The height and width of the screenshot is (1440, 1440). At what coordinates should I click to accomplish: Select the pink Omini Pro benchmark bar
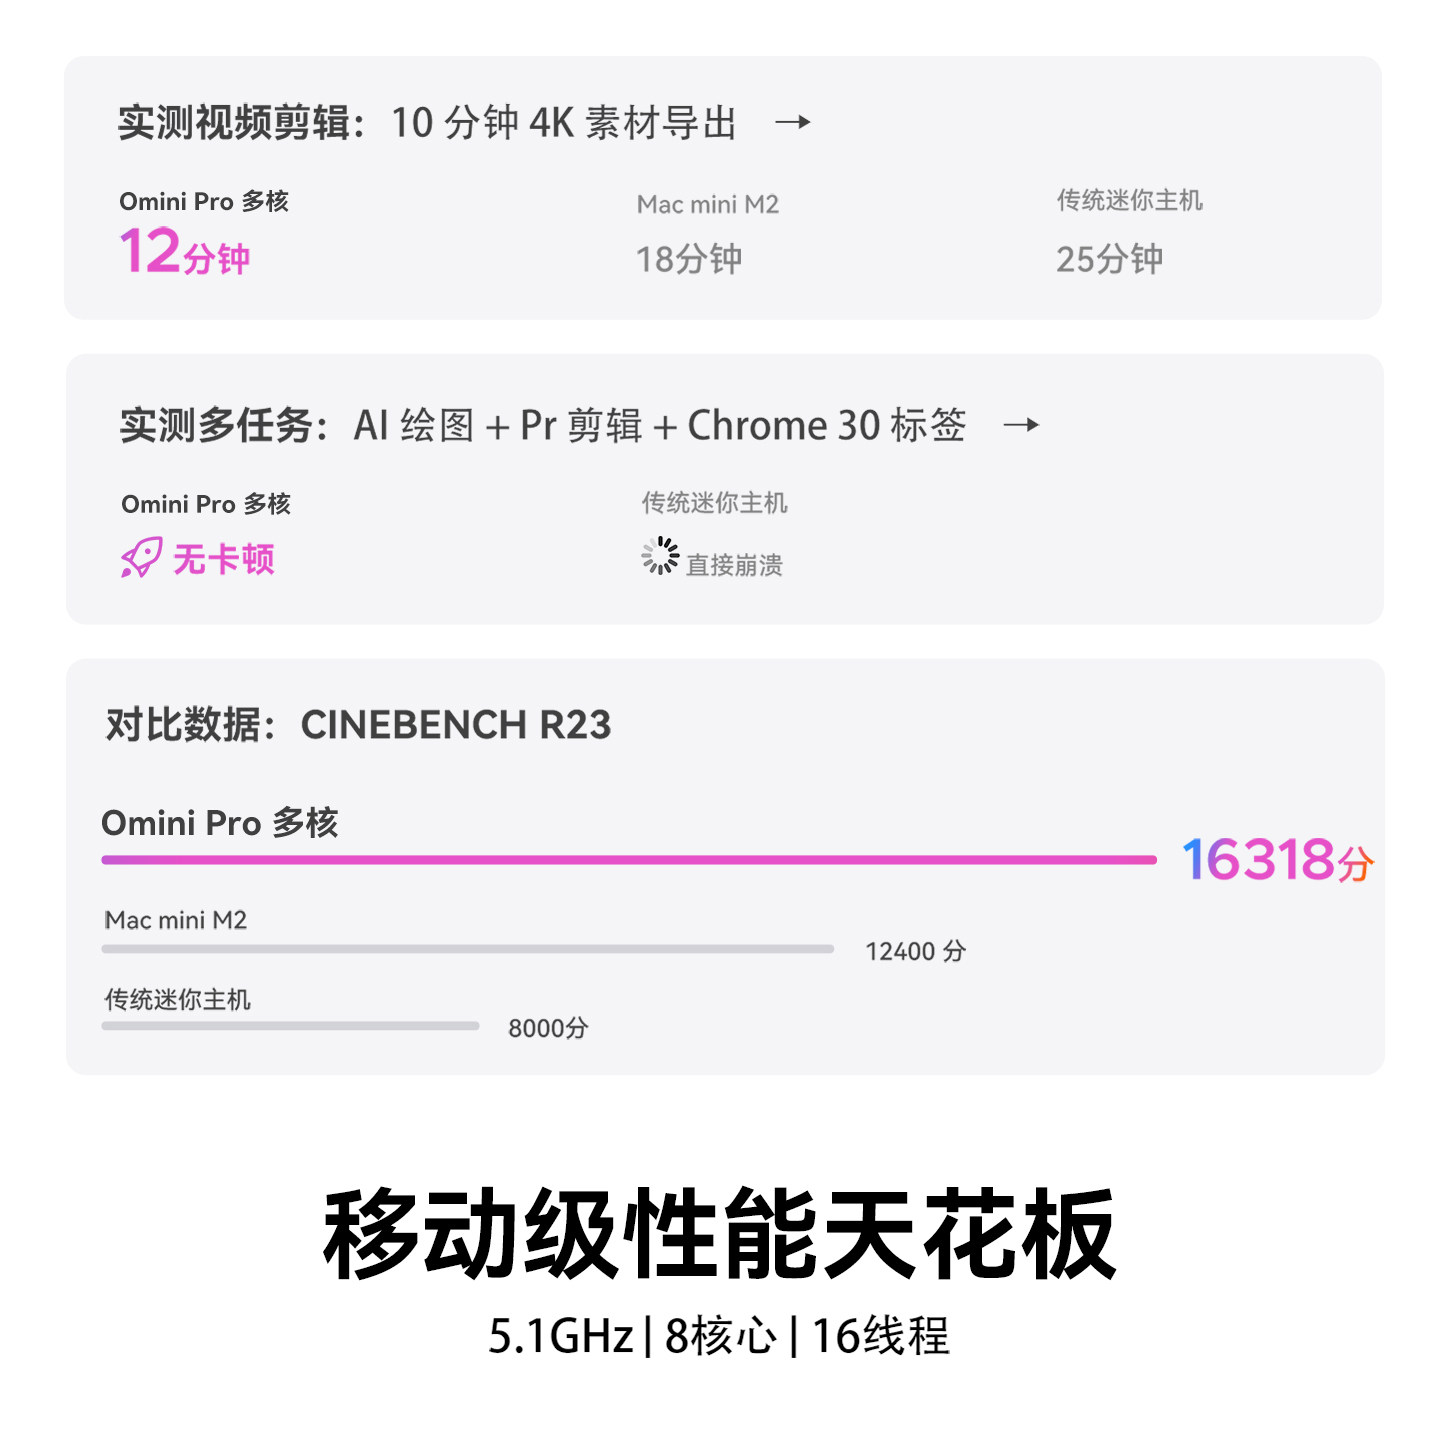click(628, 859)
